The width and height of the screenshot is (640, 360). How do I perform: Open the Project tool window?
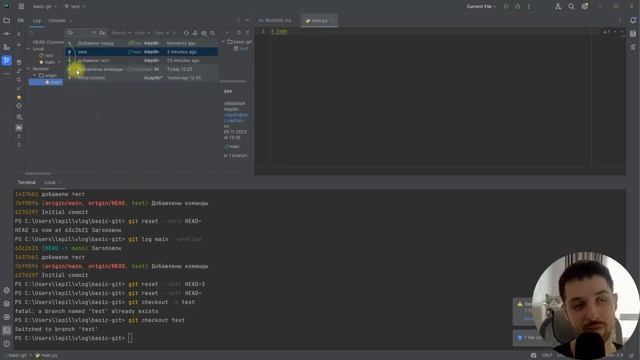[7, 20]
